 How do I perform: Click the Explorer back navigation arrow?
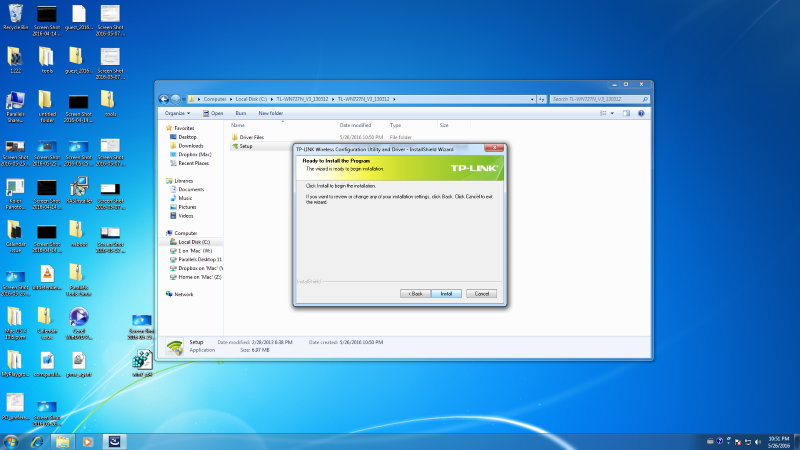coord(165,99)
